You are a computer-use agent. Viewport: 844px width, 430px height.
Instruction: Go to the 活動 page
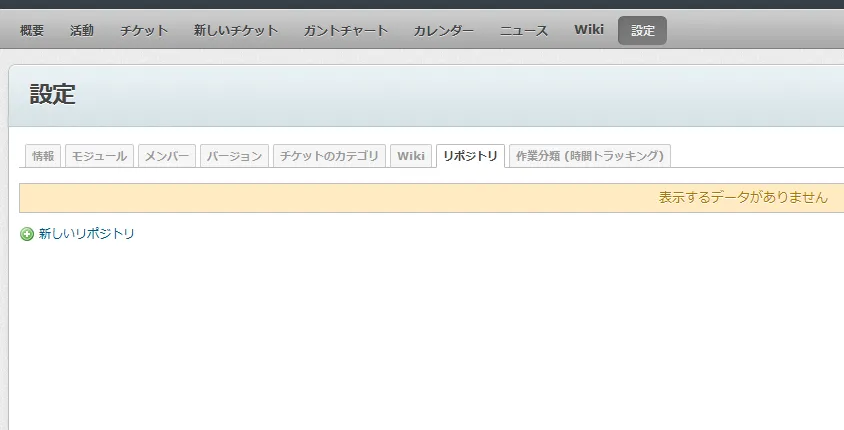click(81, 31)
